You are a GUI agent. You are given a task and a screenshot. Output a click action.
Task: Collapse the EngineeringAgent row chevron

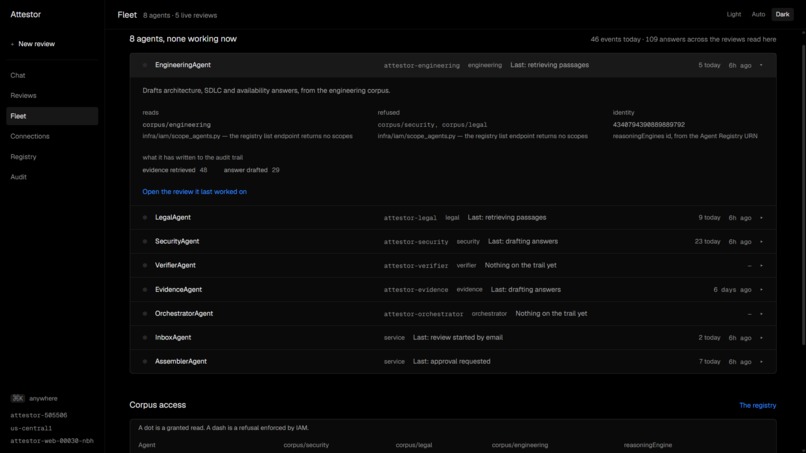click(x=761, y=65)
